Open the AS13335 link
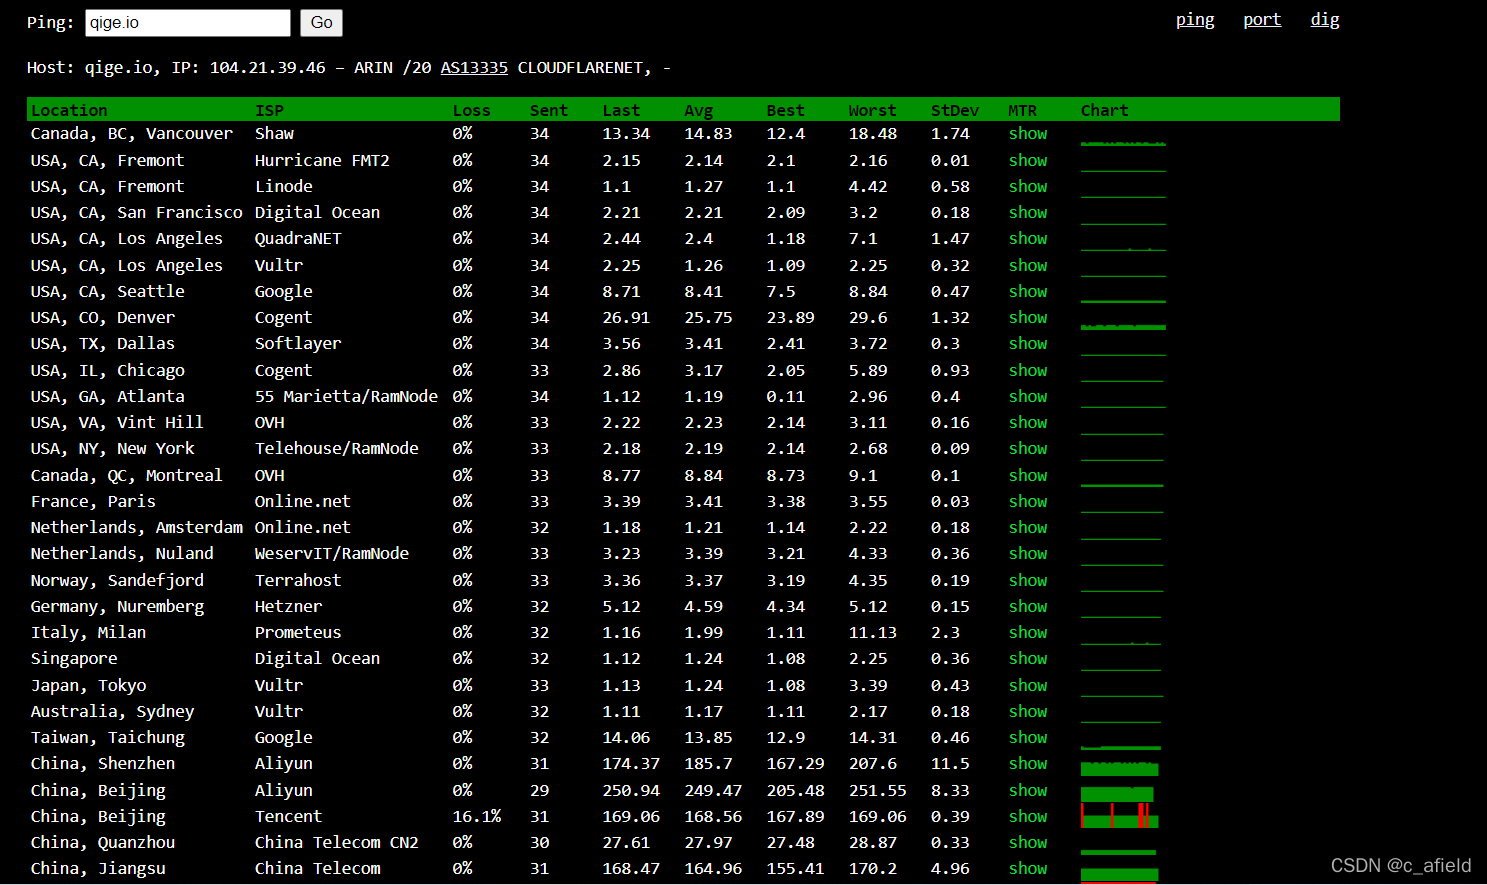The width and height of the screenshot is (1487, 885). click(474, 68)
